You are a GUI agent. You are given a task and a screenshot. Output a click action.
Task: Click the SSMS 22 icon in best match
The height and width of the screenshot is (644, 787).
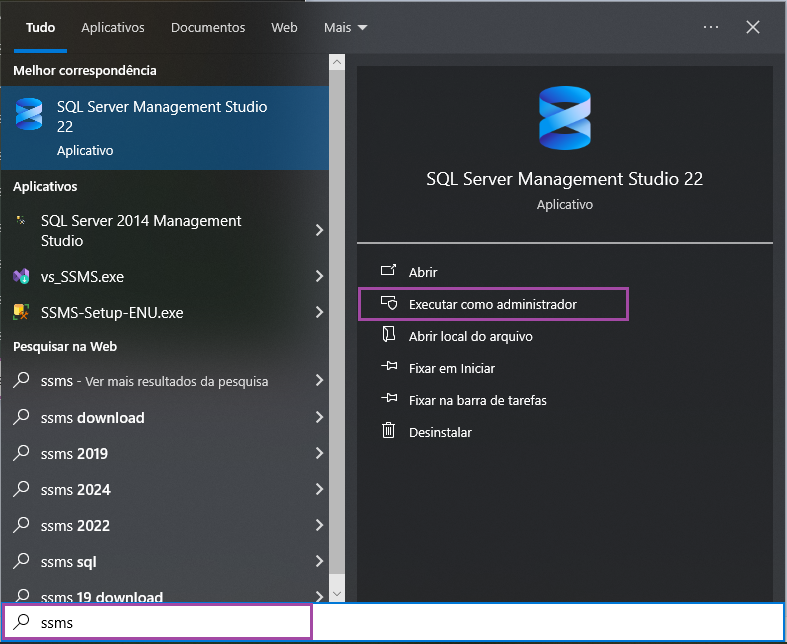pyautogui.click(x=29, y=115)
